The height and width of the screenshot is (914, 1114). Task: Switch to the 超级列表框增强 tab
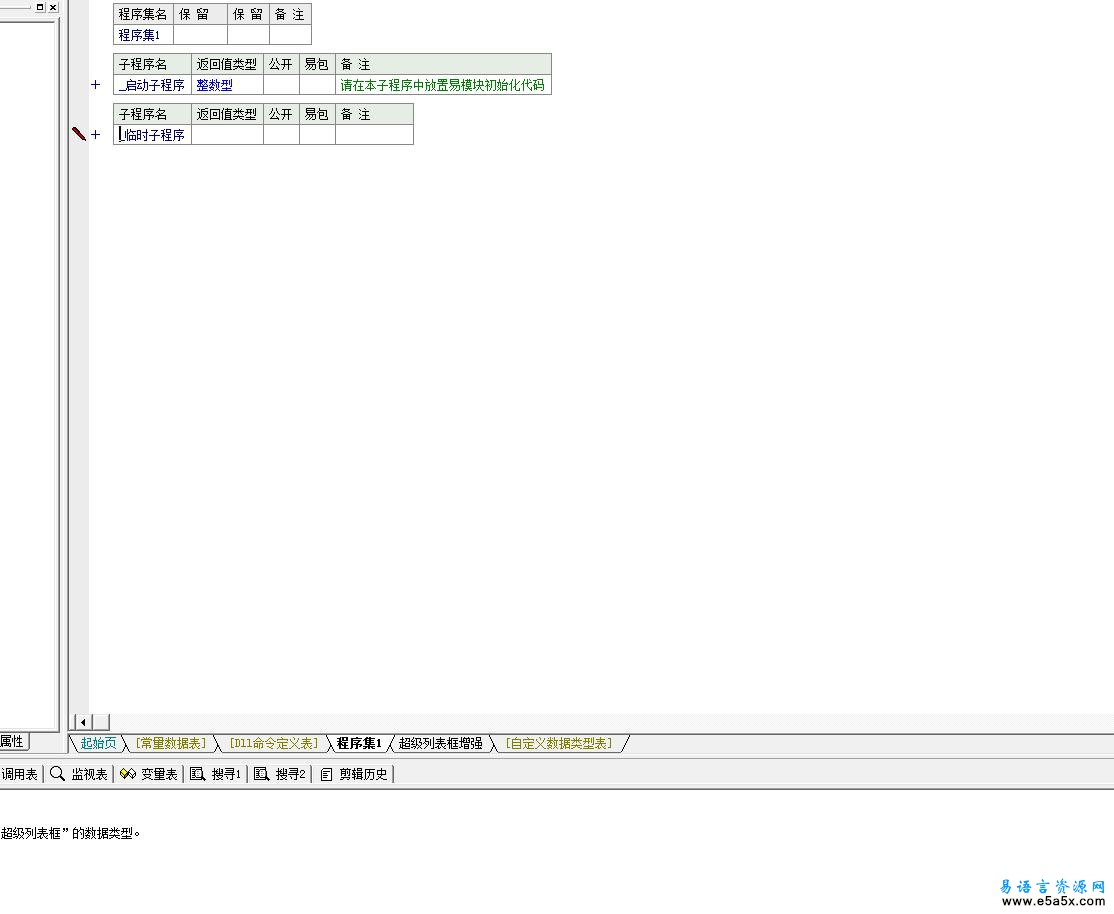pyautogui.click(x=440, y=743)
